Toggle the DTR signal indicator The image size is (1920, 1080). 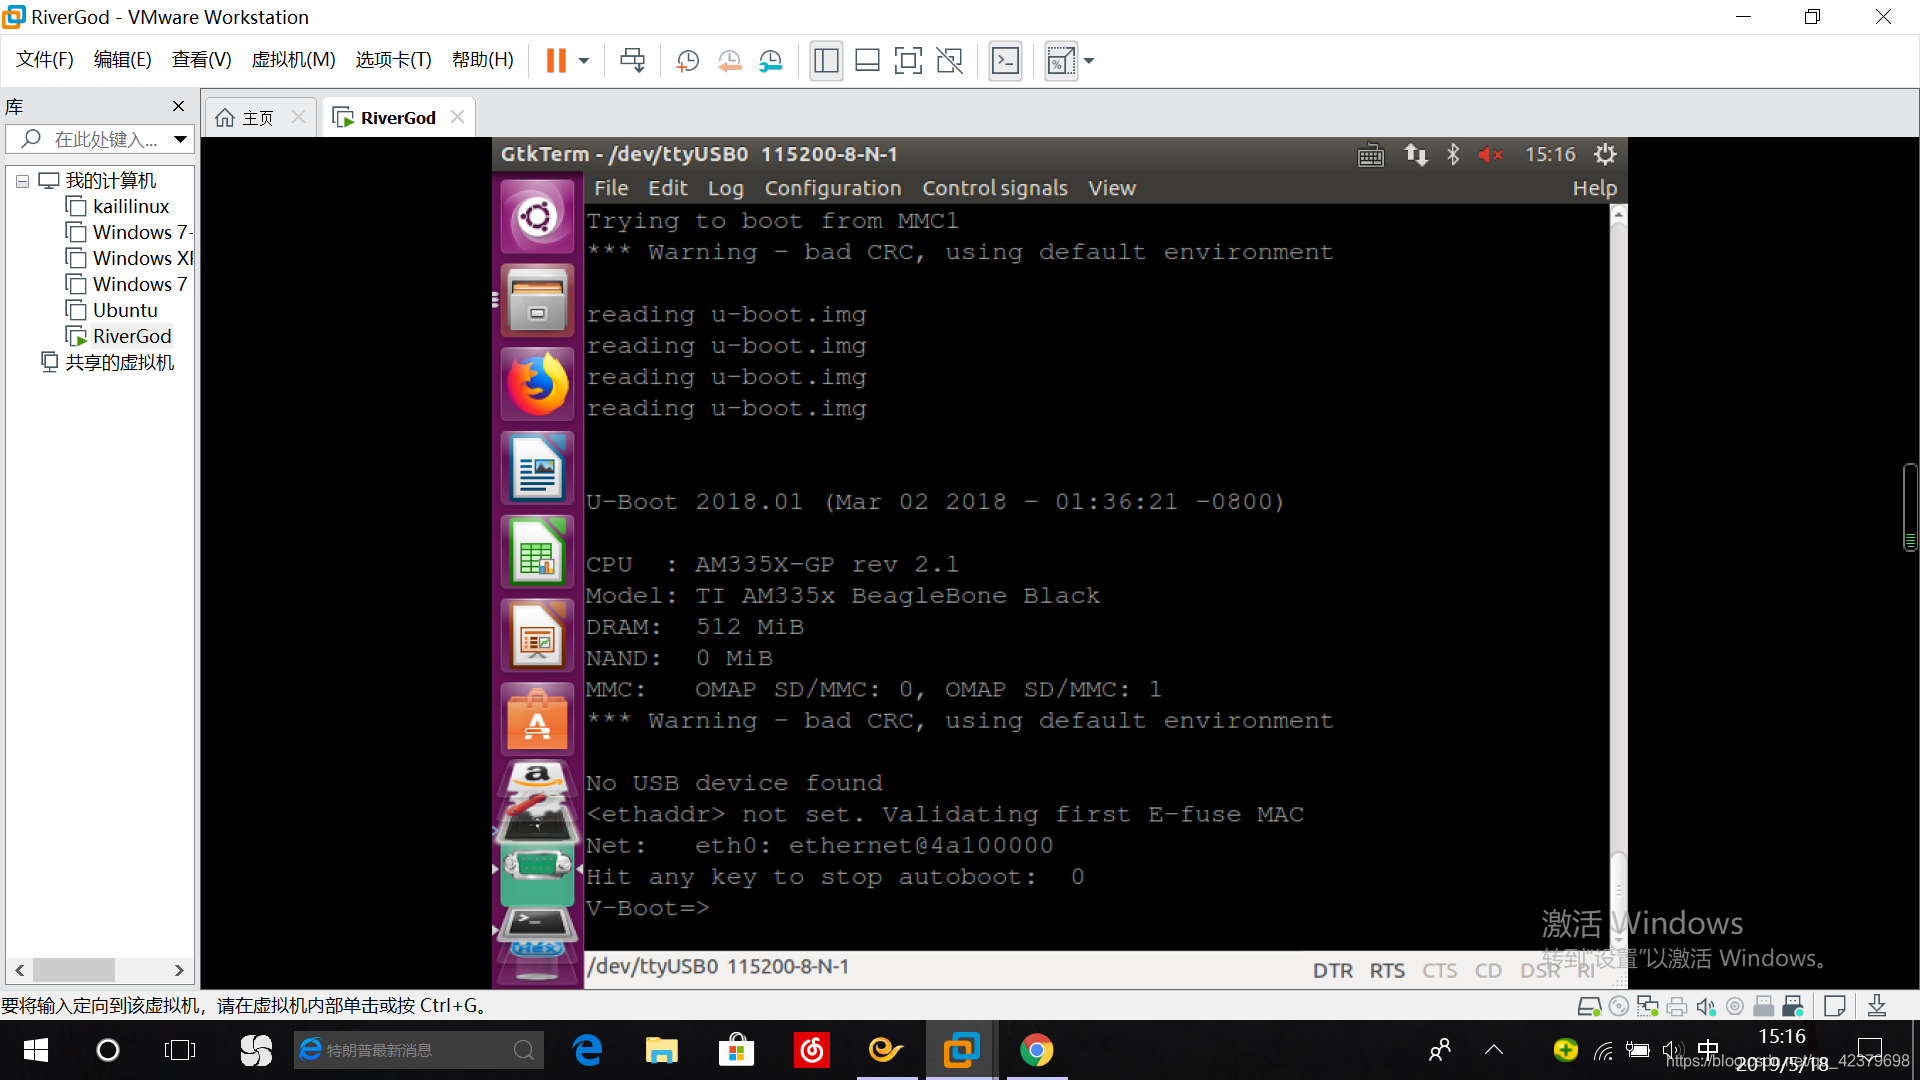pyautogui.click(x=1332, y=970)
